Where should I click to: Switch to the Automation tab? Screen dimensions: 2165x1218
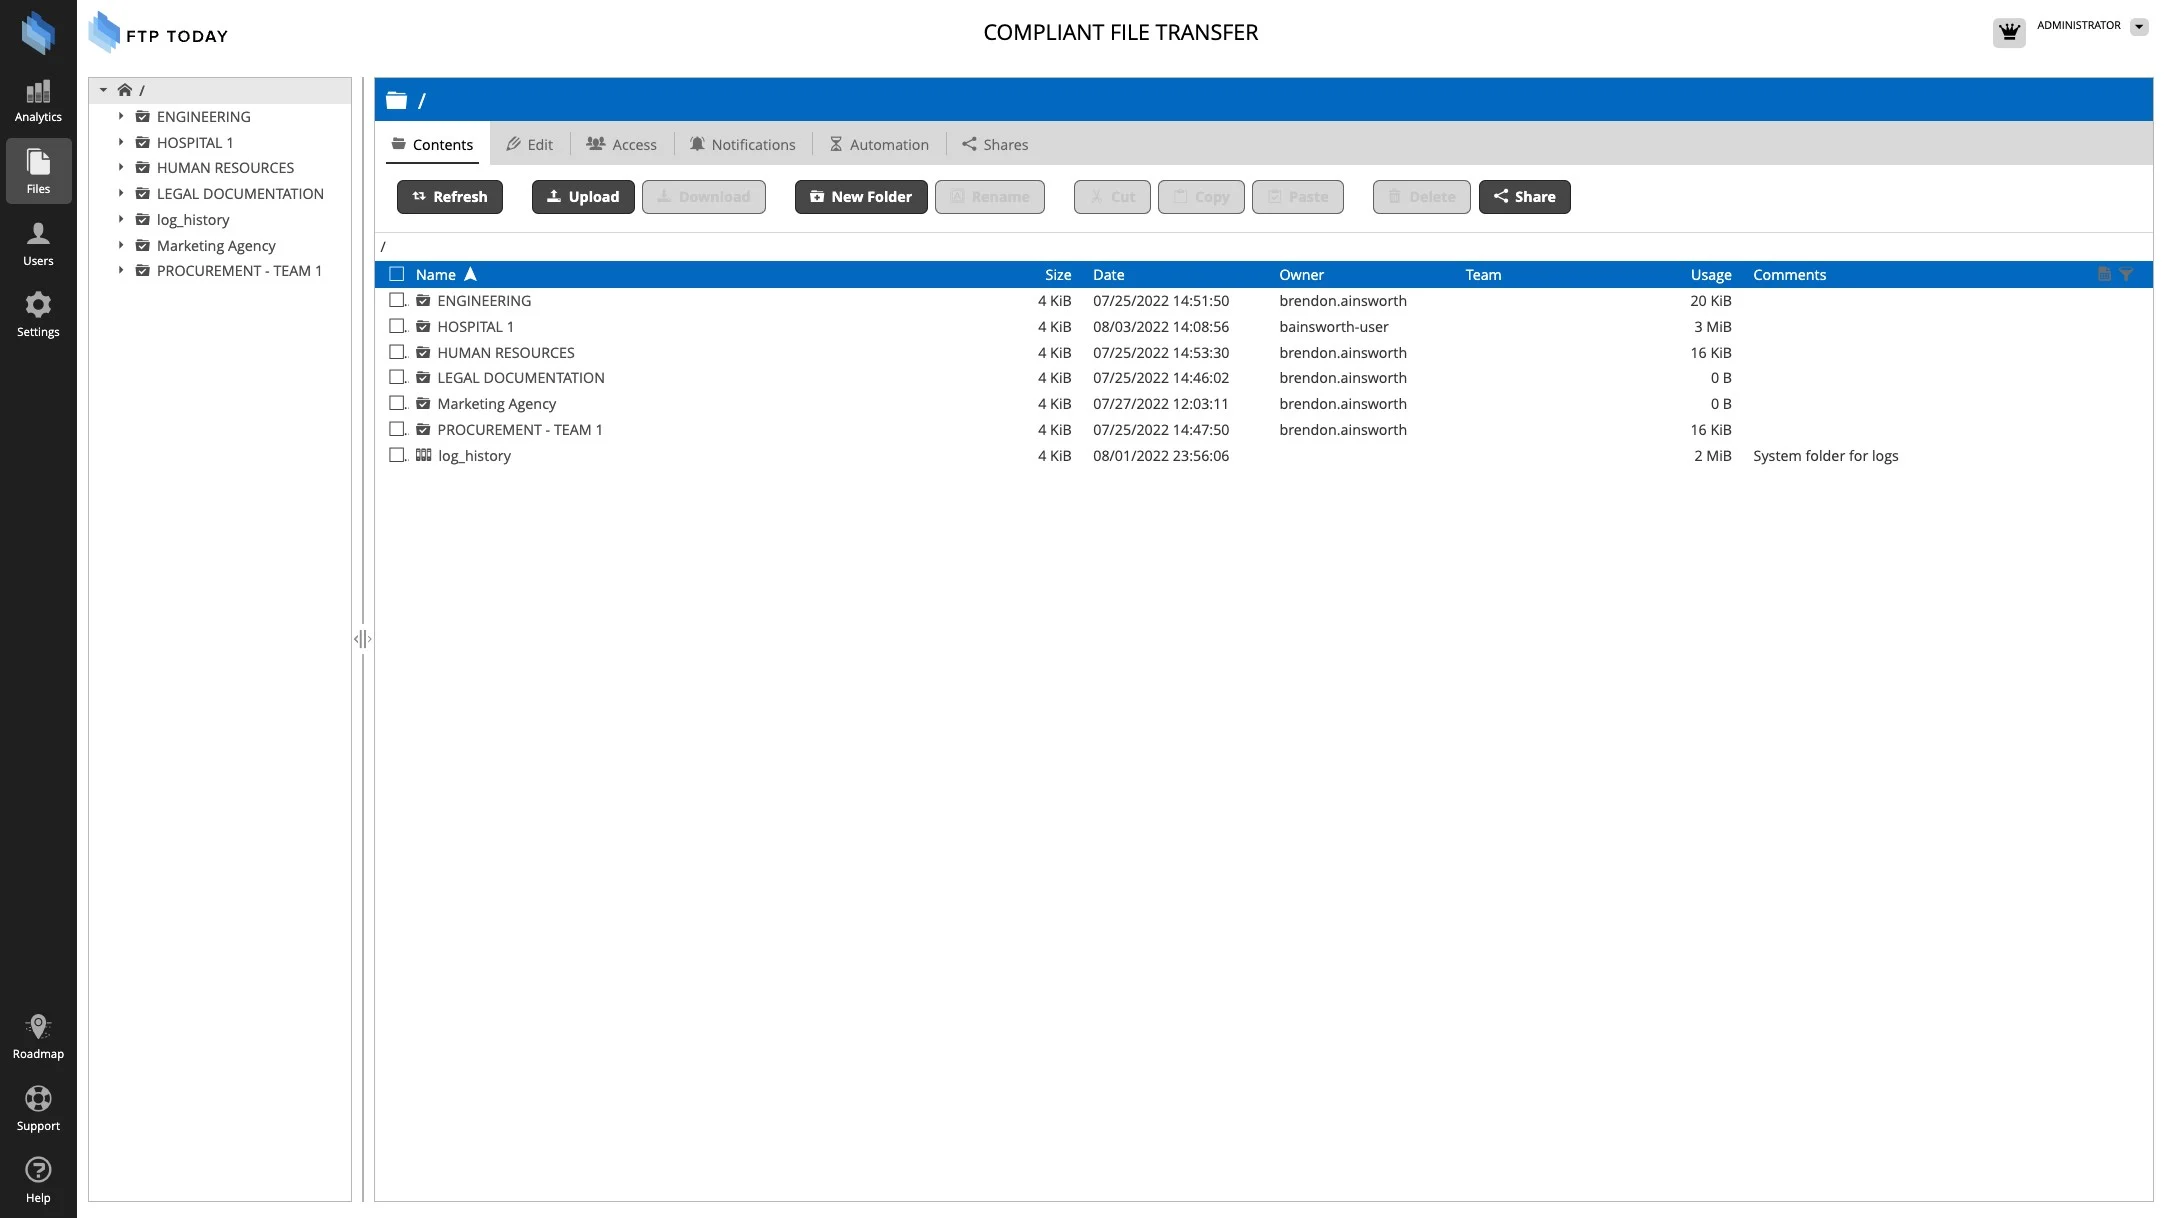879,144
